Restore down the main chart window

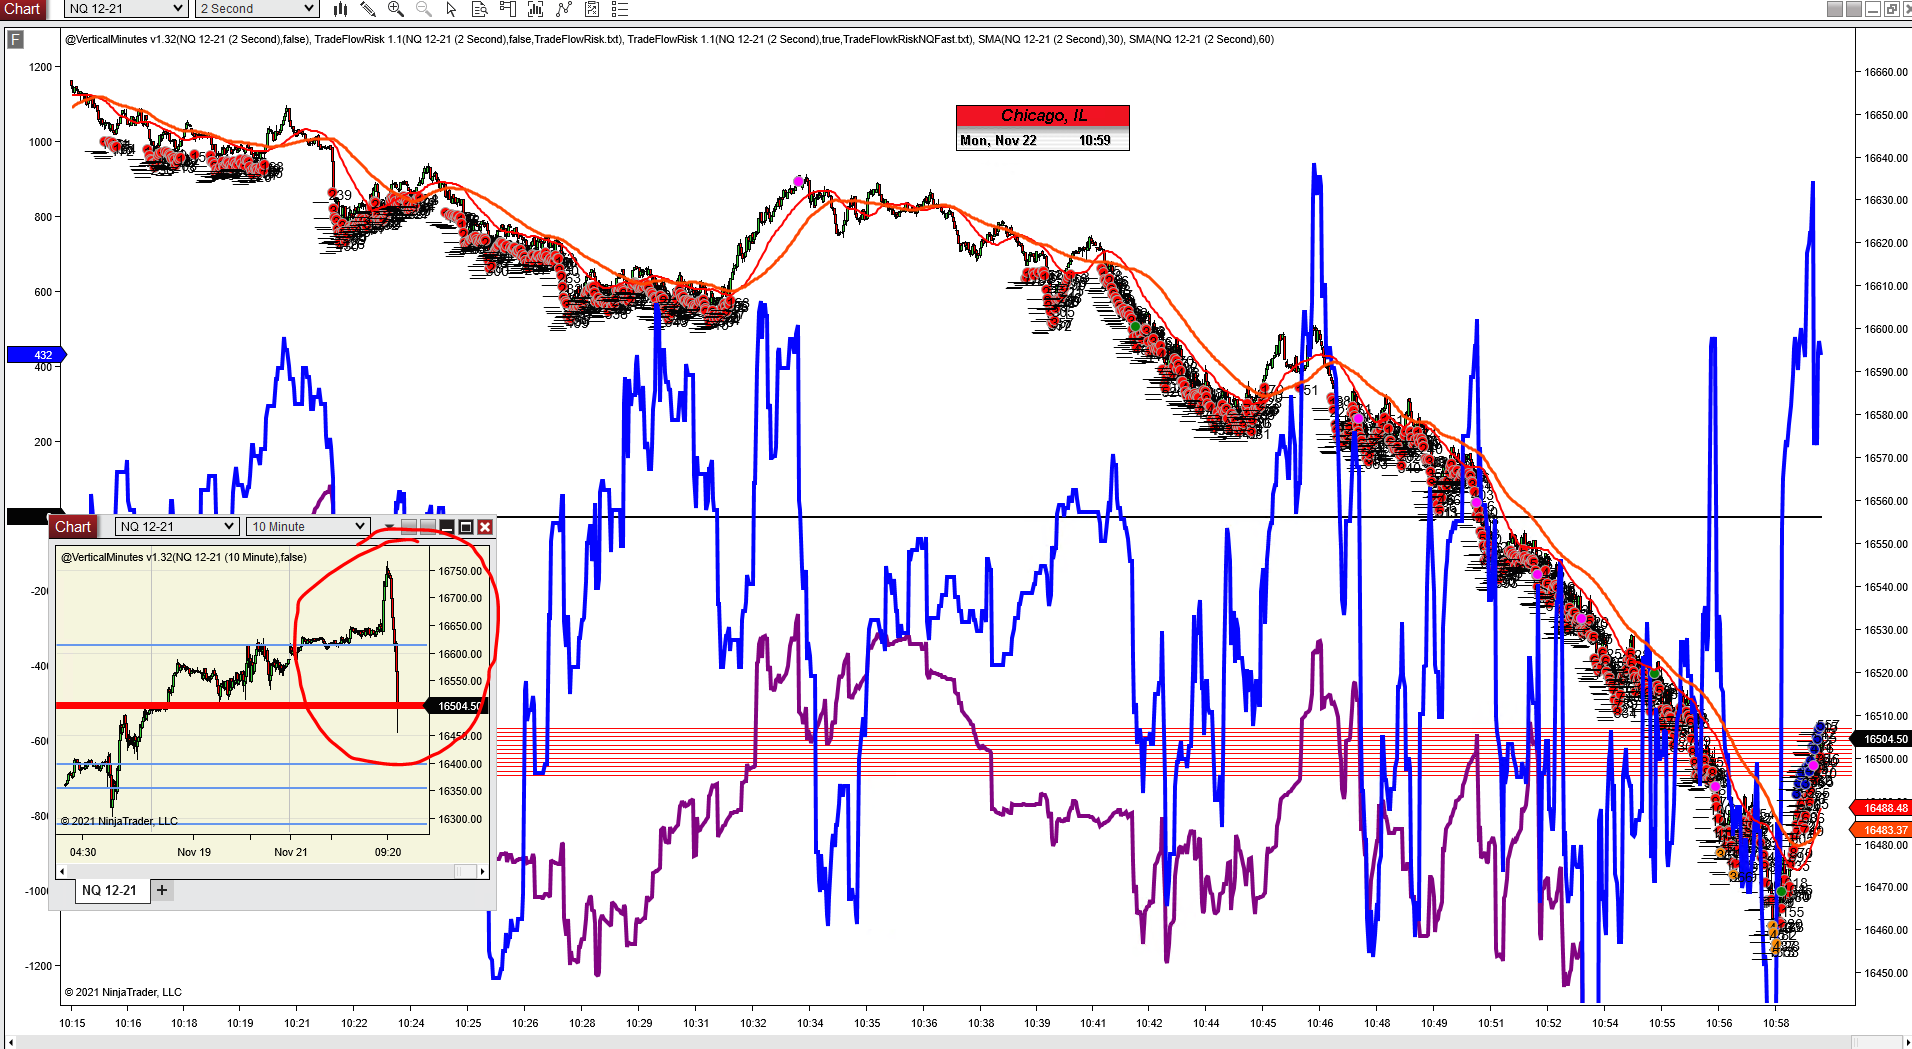[1892, 9]
